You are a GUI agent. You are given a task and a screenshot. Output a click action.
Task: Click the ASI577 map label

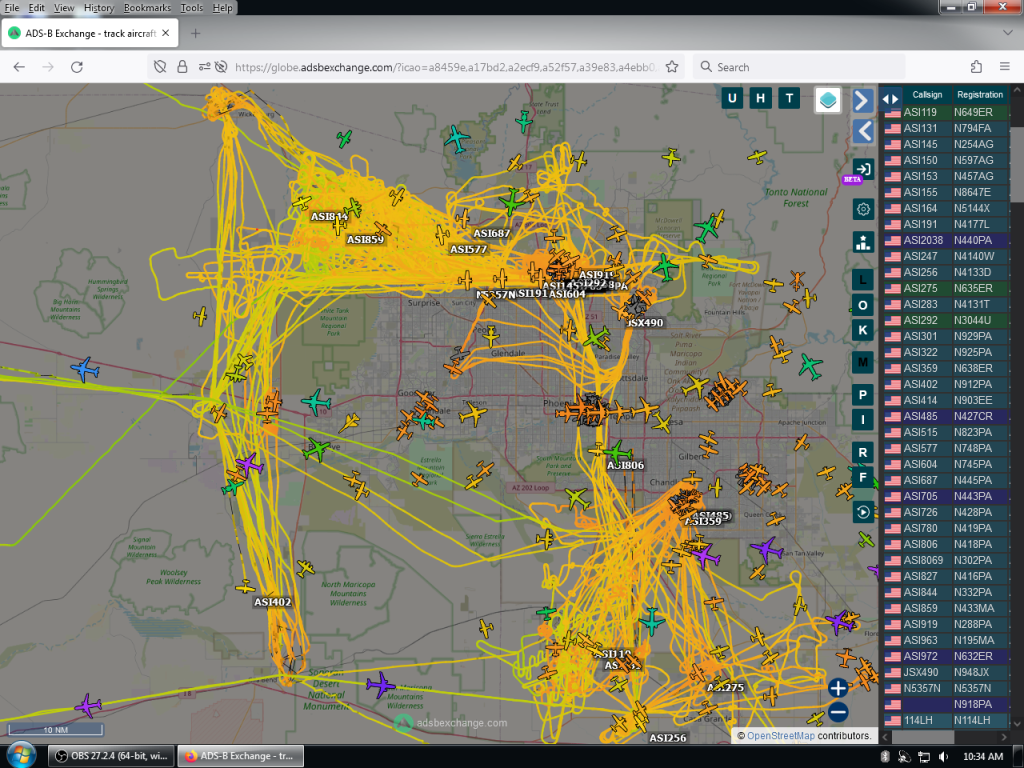point(469,249)
